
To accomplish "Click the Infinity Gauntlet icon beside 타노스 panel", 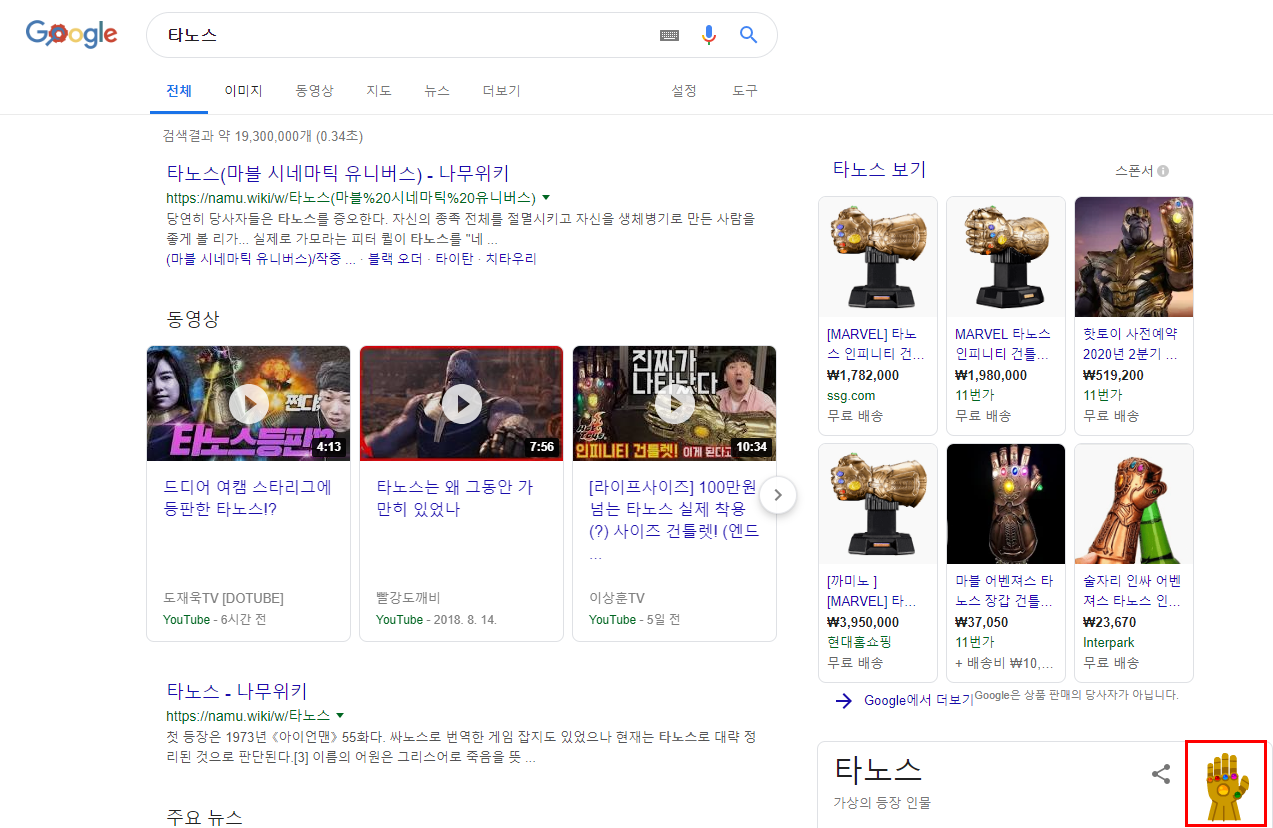I will (1225, 784).
